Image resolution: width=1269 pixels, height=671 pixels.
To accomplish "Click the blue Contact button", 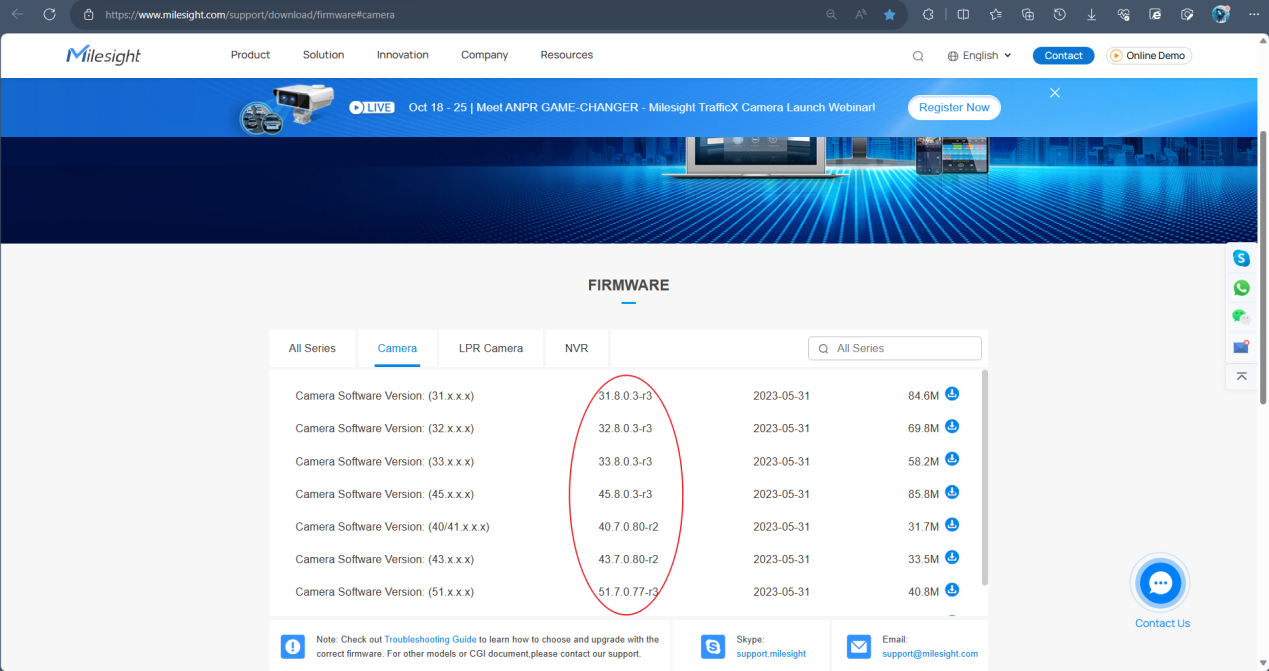I will point(1063,56).
